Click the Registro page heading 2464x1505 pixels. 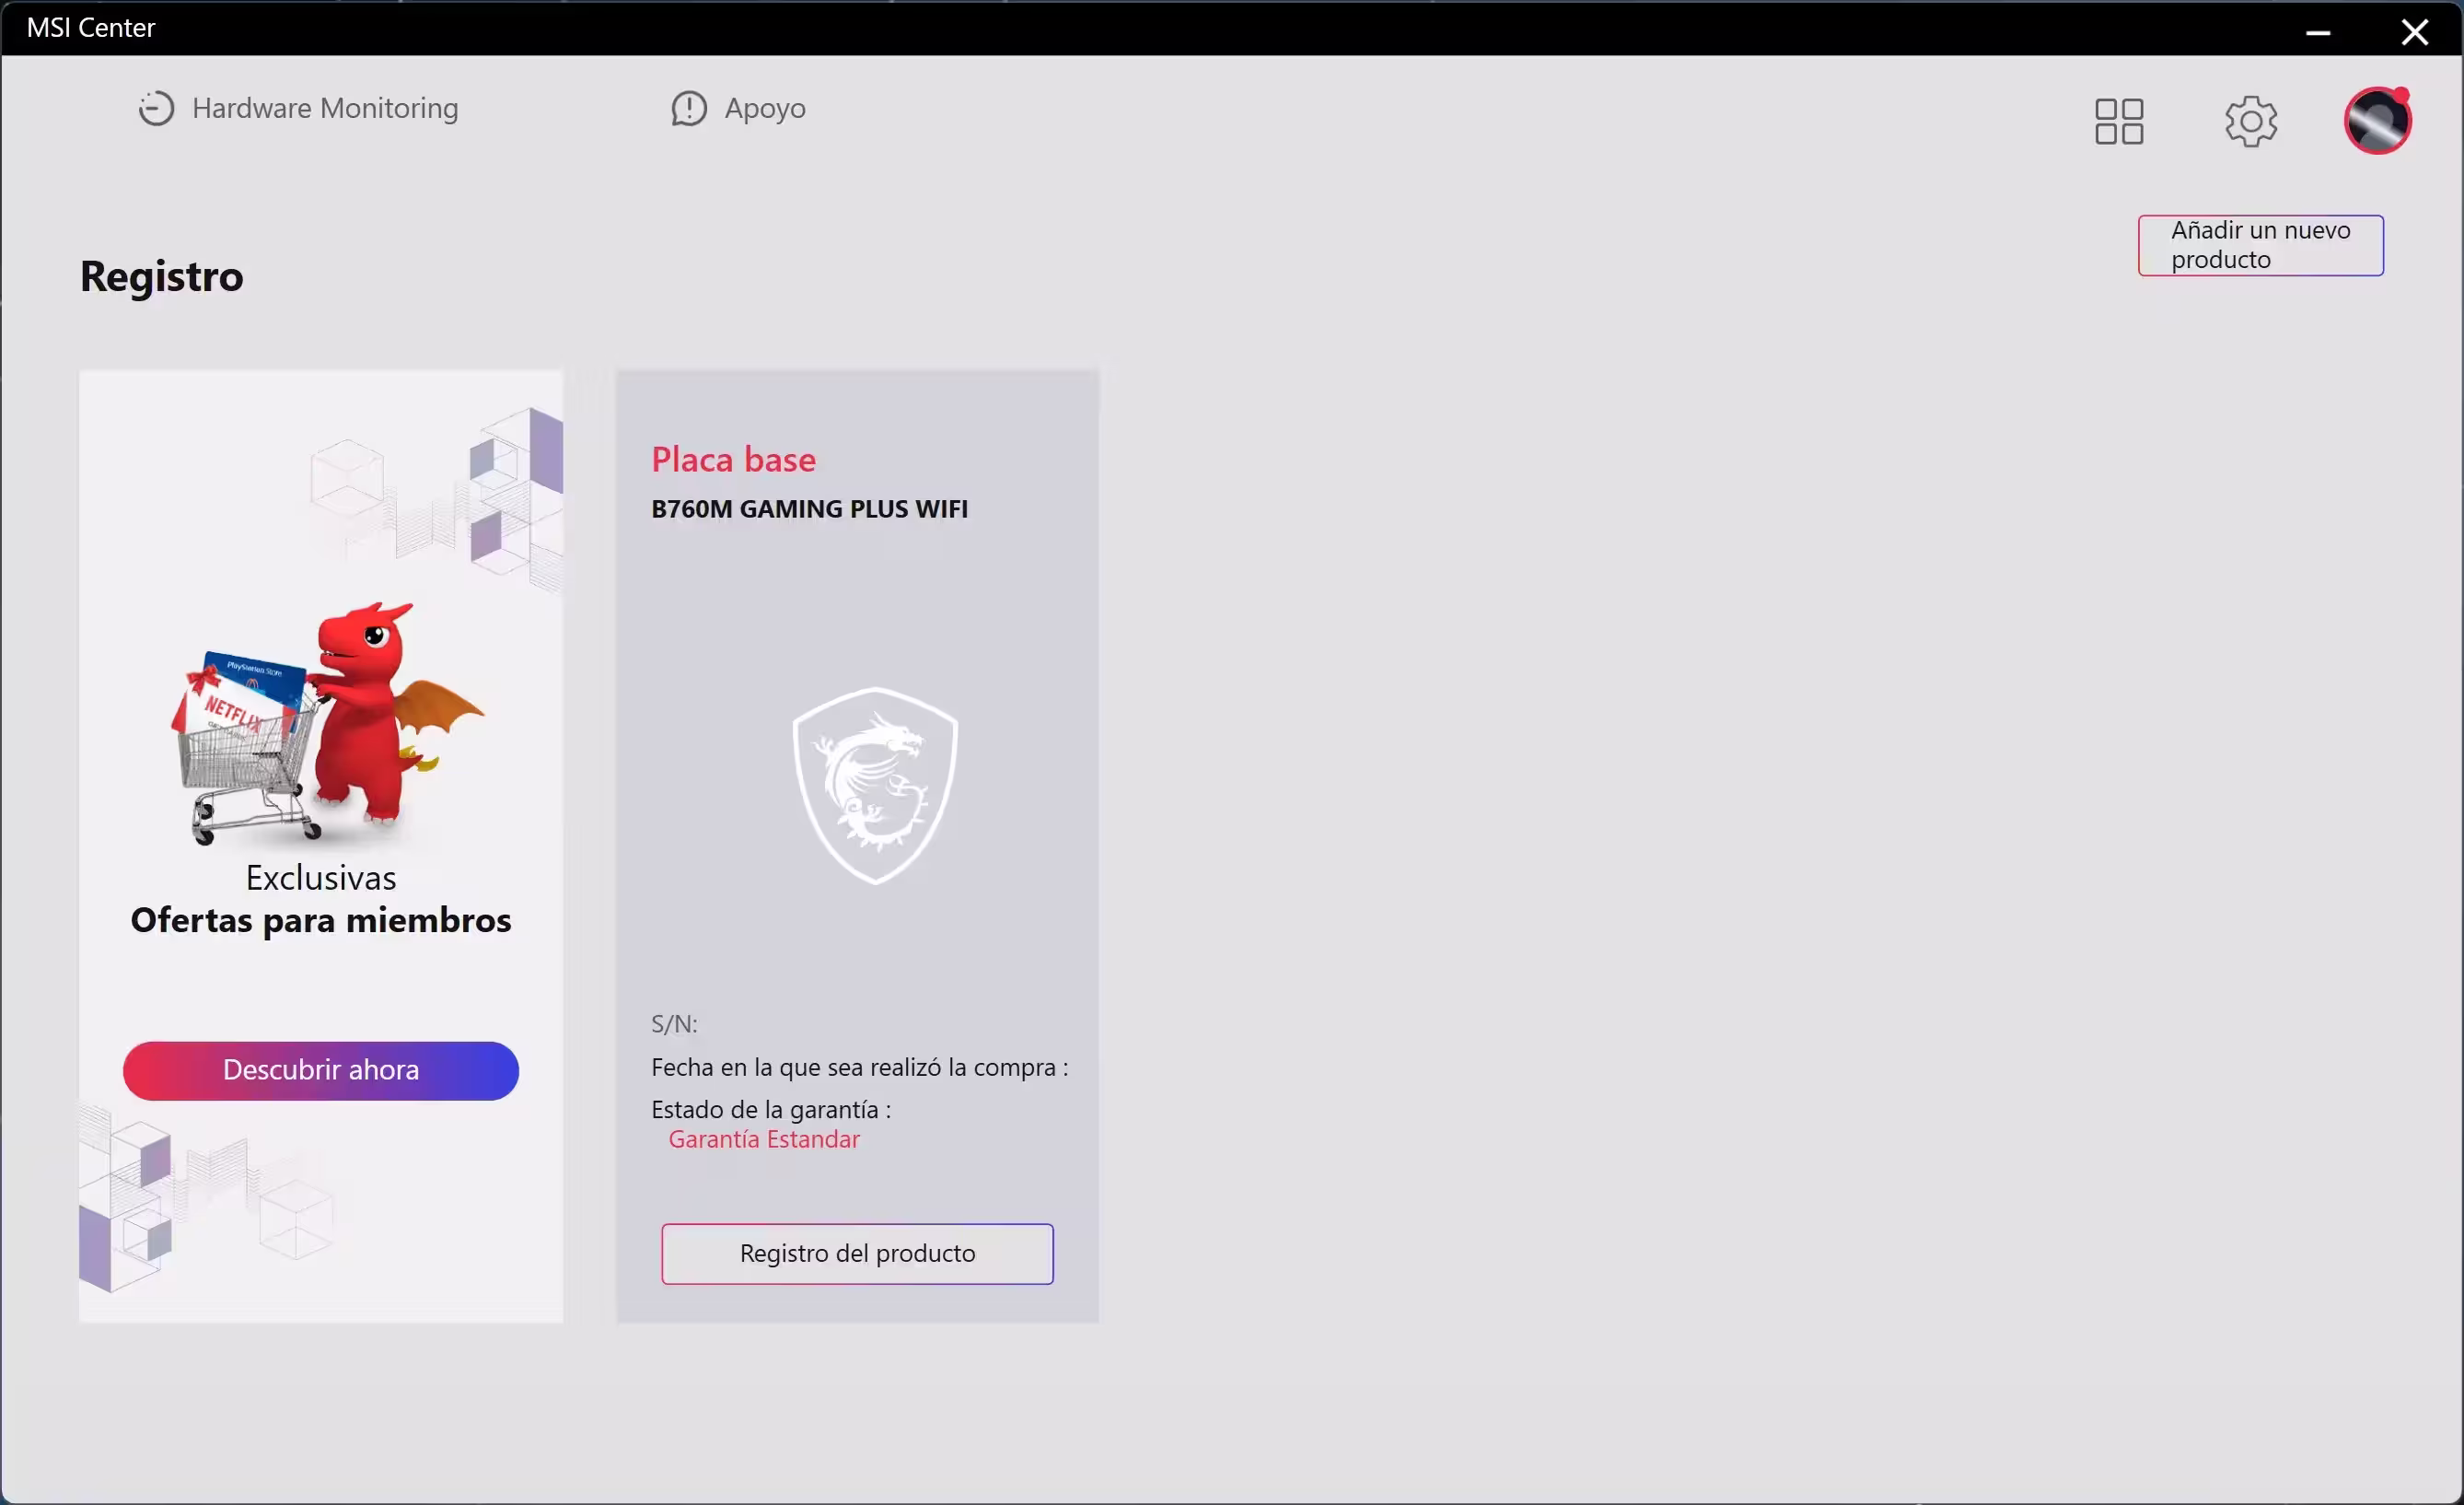click(x=162, y=276)
